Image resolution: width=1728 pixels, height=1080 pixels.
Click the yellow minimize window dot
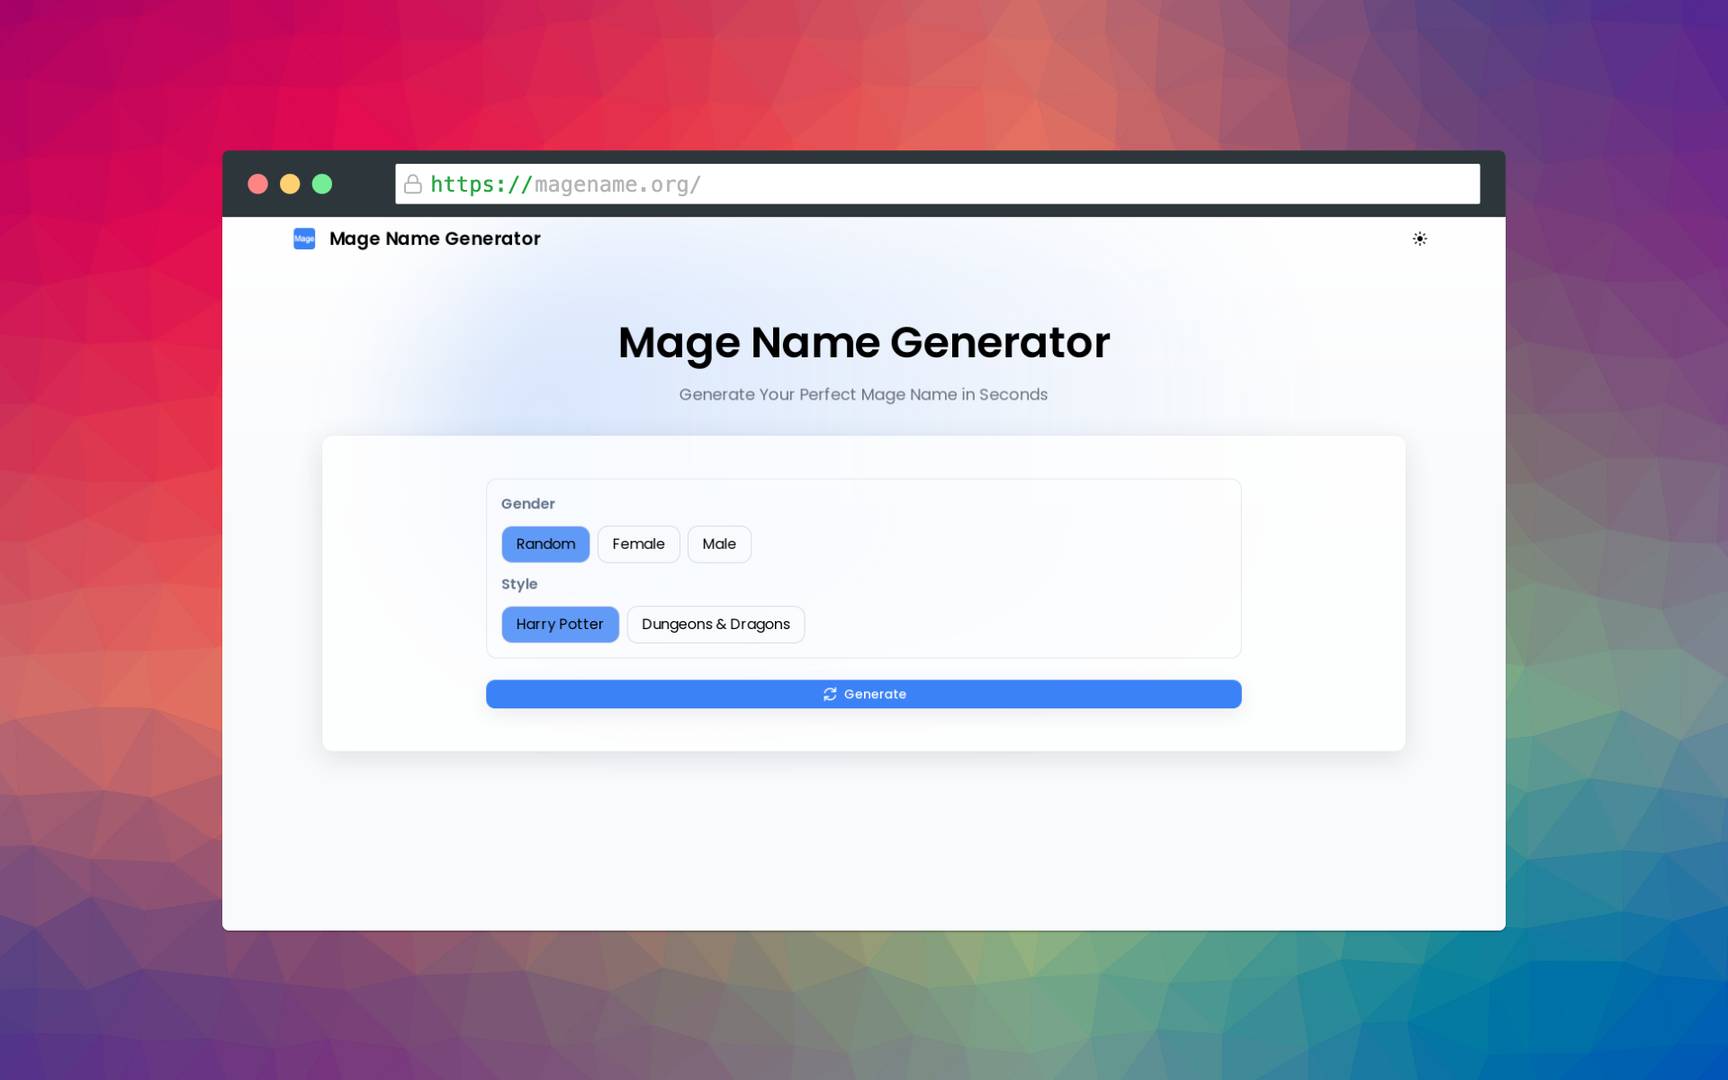pos(290,184)
